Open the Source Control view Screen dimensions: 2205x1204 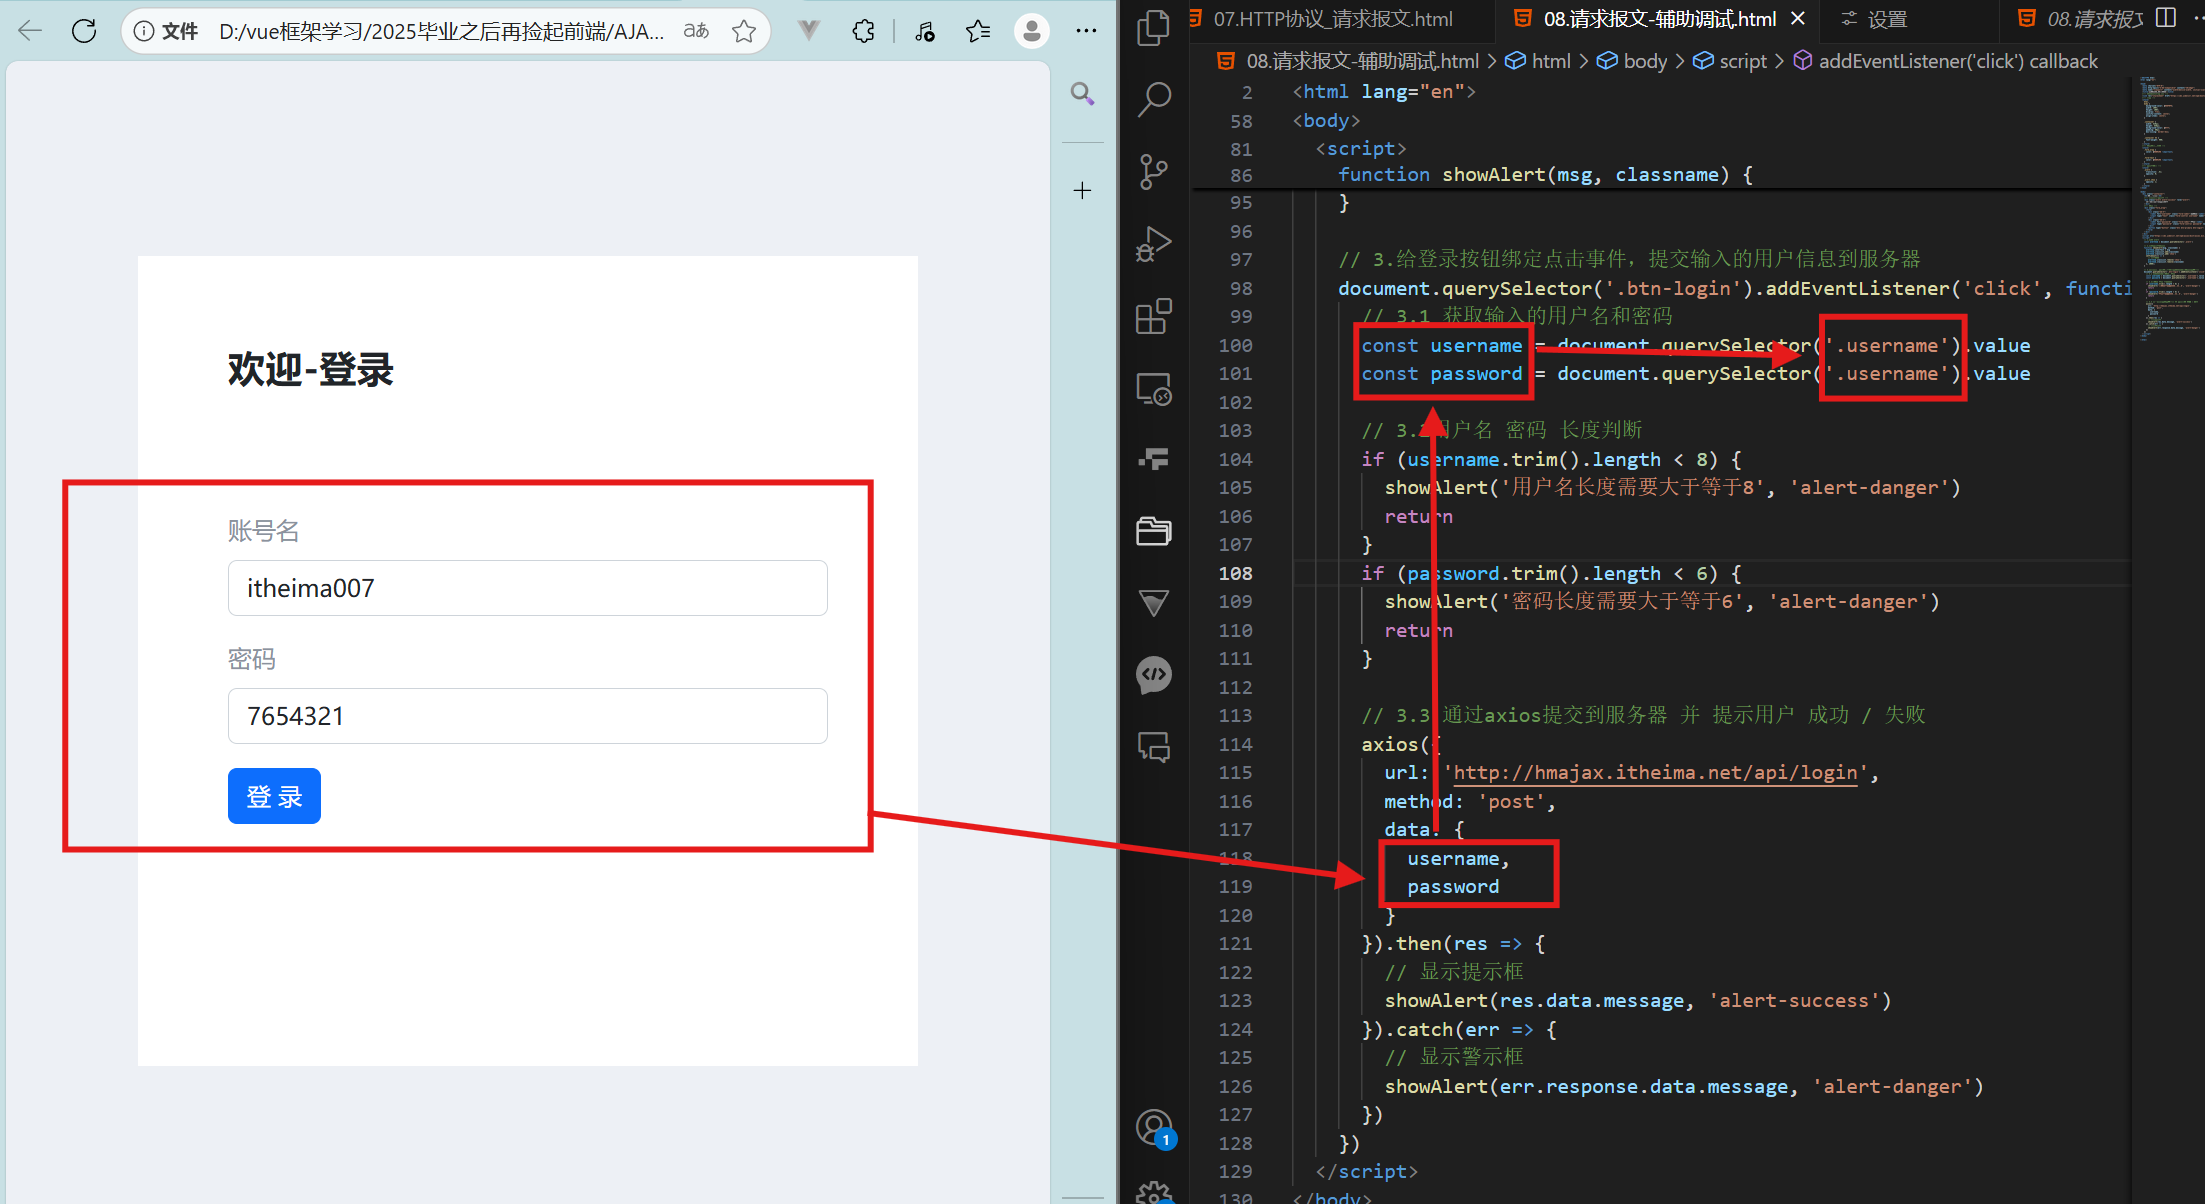1153,171
